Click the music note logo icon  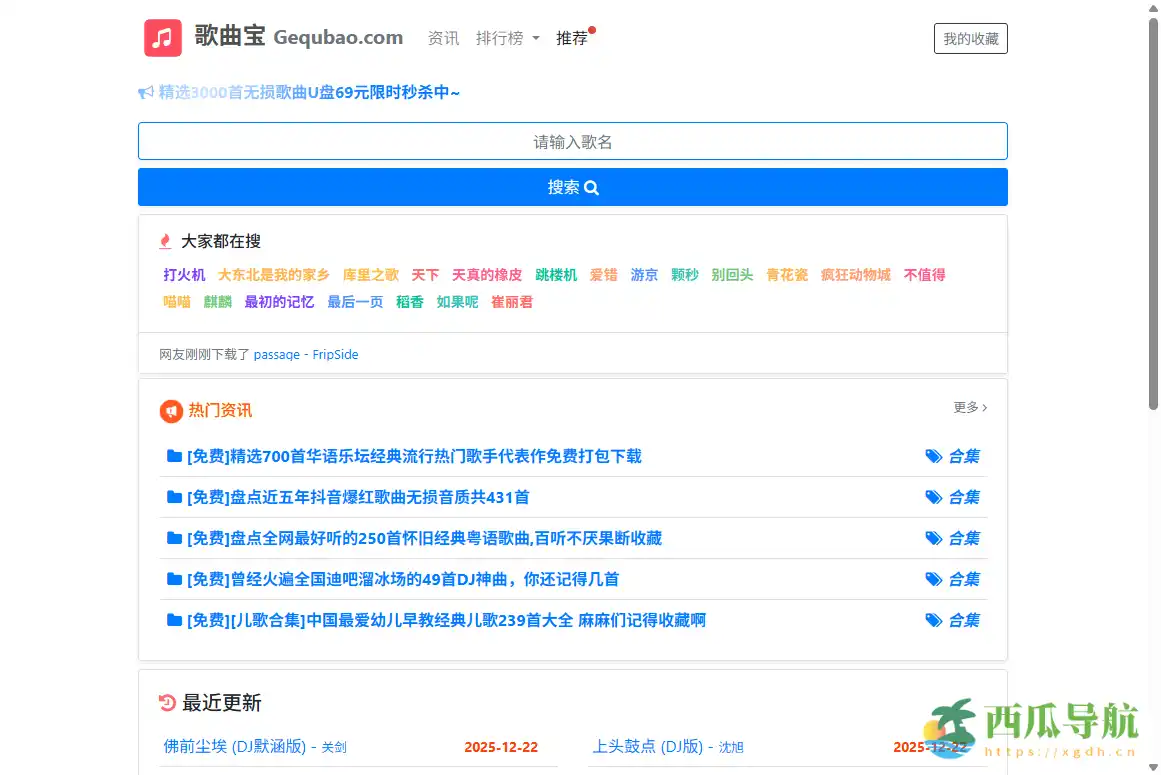click(162, 37)
